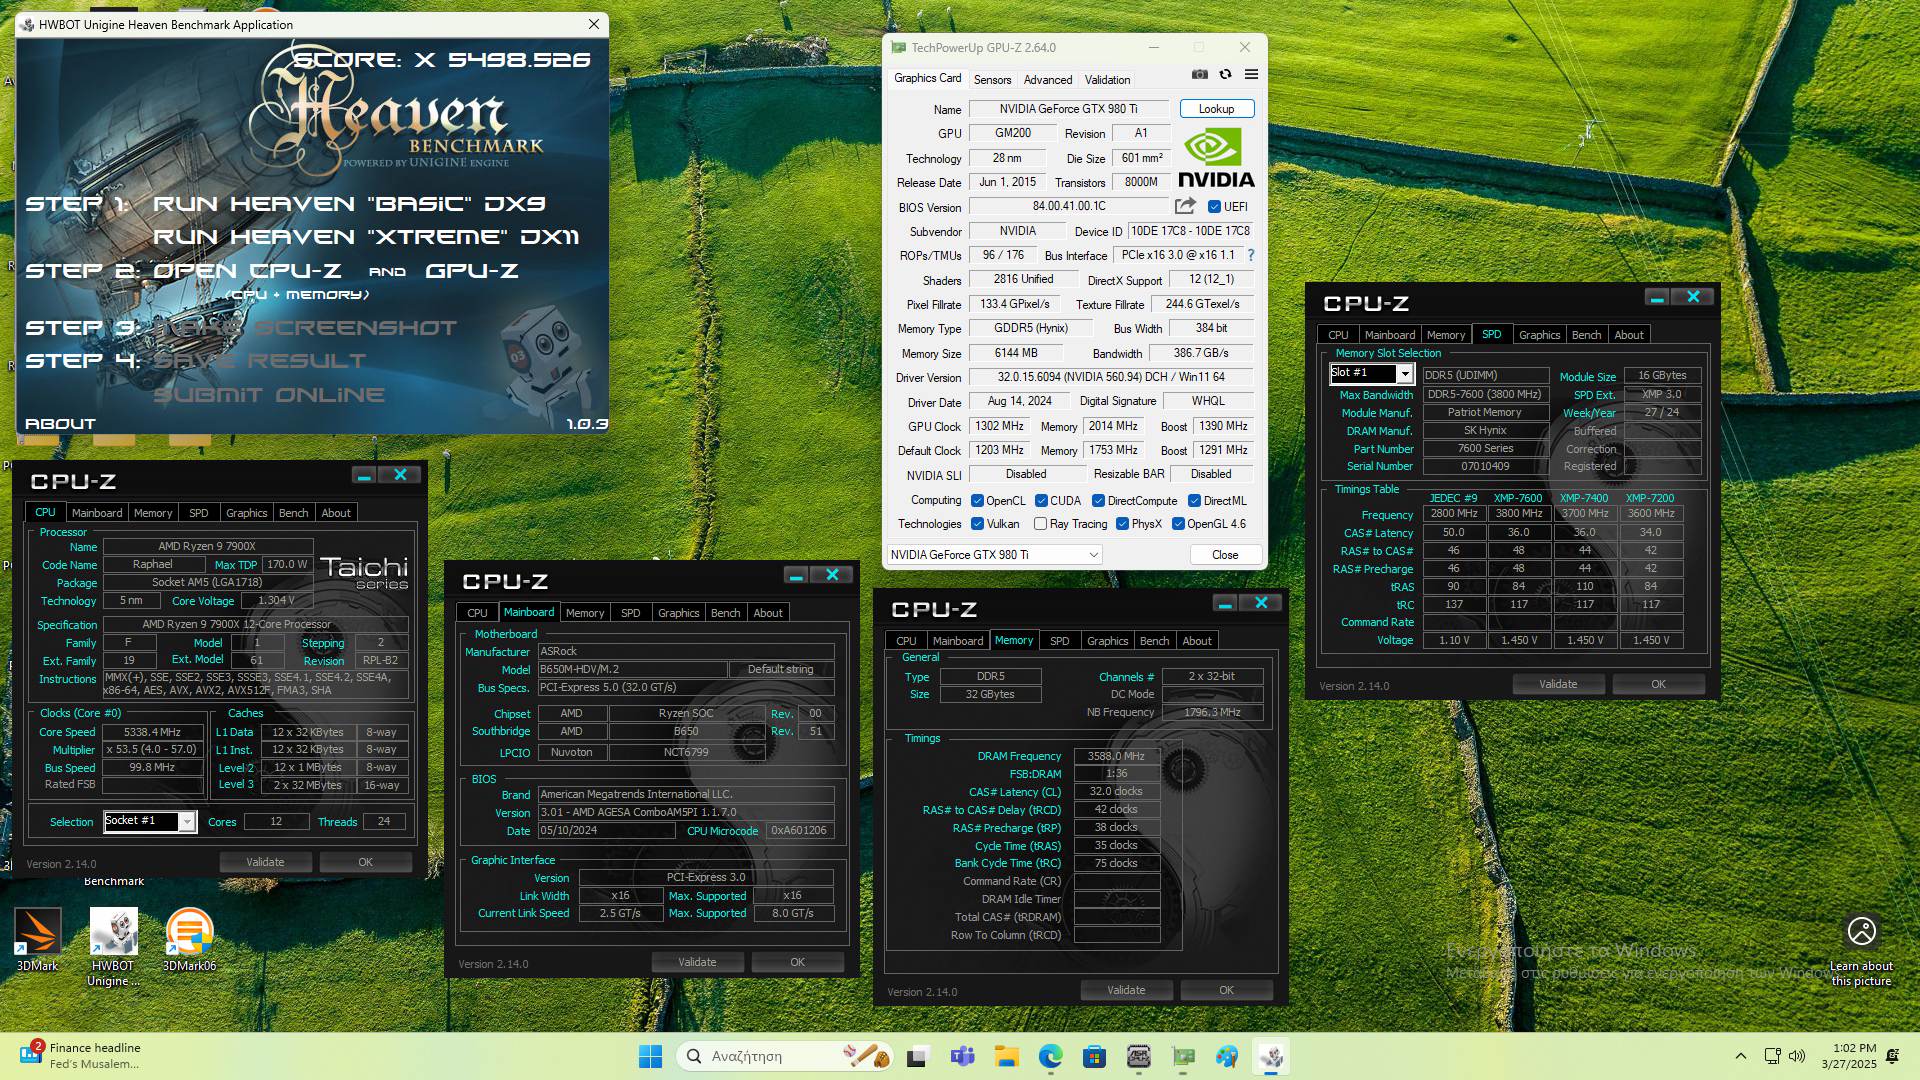1920x1080 pixels.
Task: Click the HWBOT Heaven taskbar icon
Action: coord(1271,1056)
